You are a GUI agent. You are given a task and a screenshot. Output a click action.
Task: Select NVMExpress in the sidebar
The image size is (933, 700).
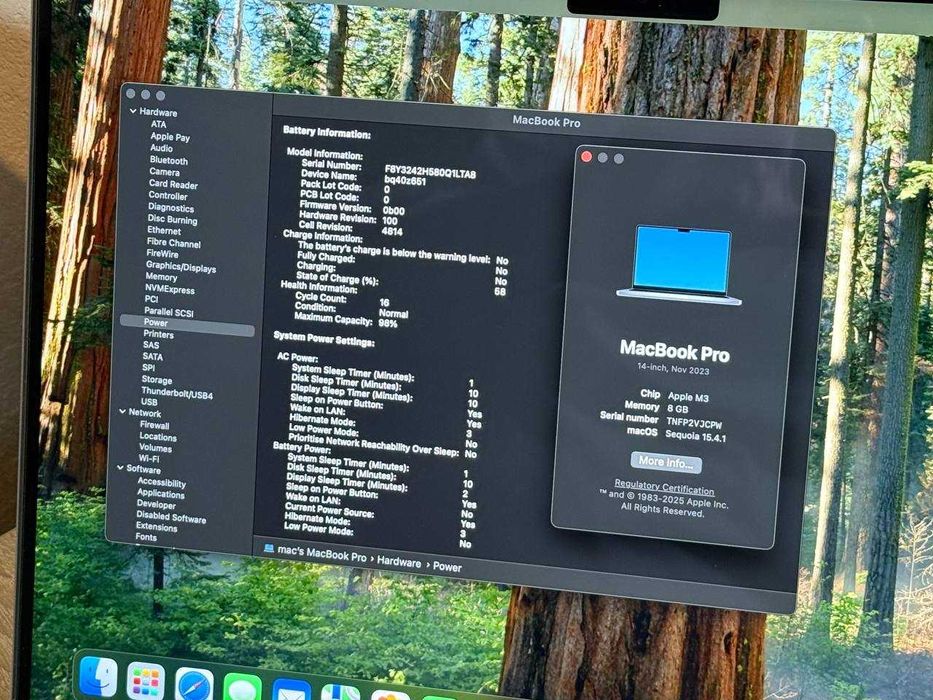click(170, 289)
